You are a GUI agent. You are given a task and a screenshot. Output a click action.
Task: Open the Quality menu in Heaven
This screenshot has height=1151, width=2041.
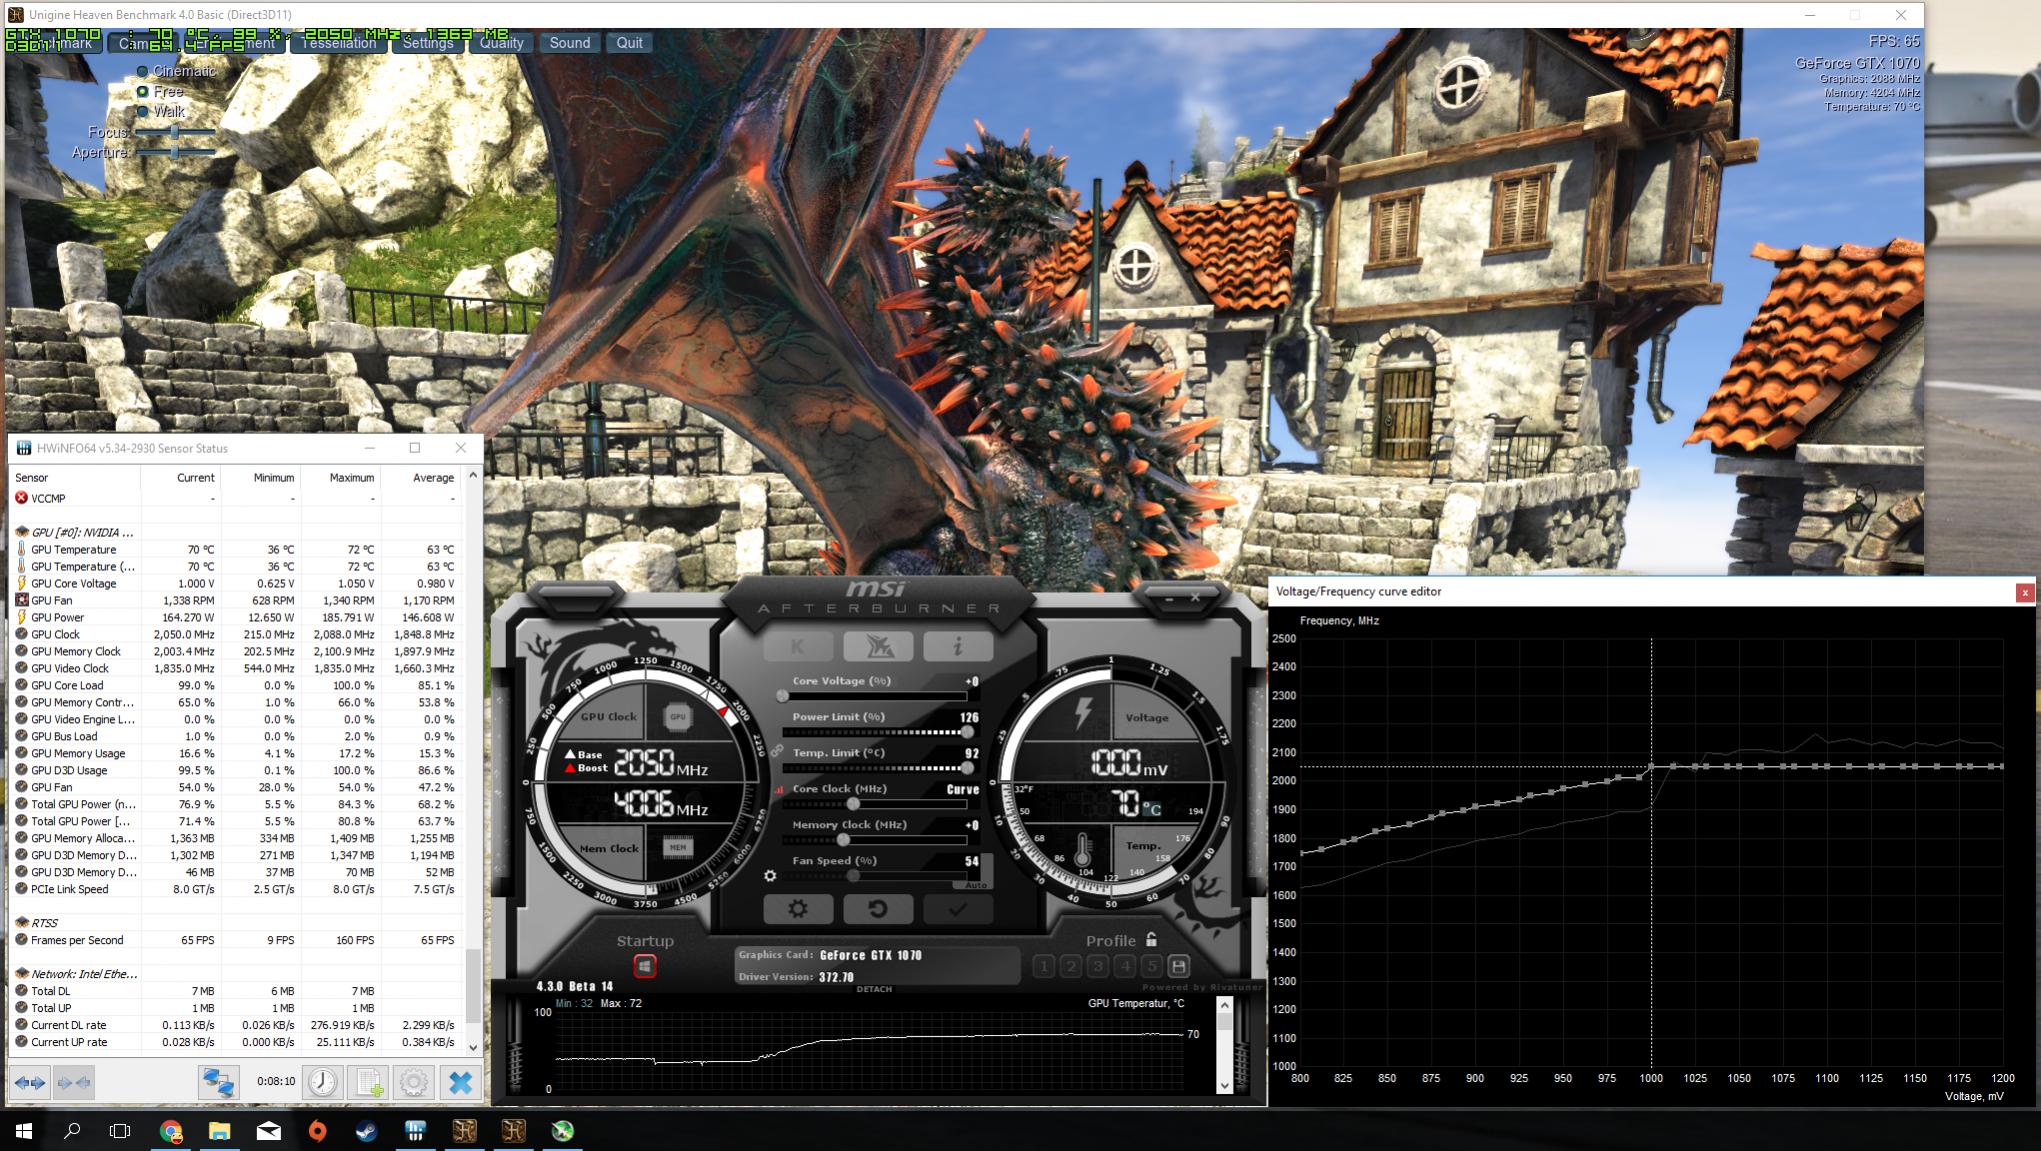pyautogui.click(x=501, y=43)
